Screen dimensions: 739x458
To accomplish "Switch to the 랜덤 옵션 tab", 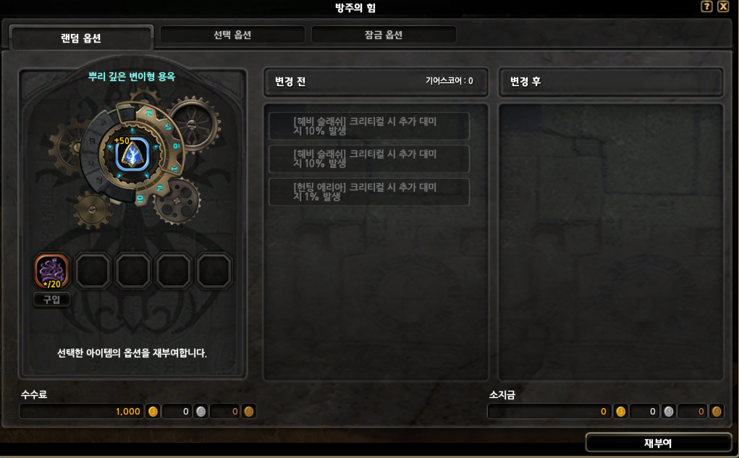I will 81,38.
